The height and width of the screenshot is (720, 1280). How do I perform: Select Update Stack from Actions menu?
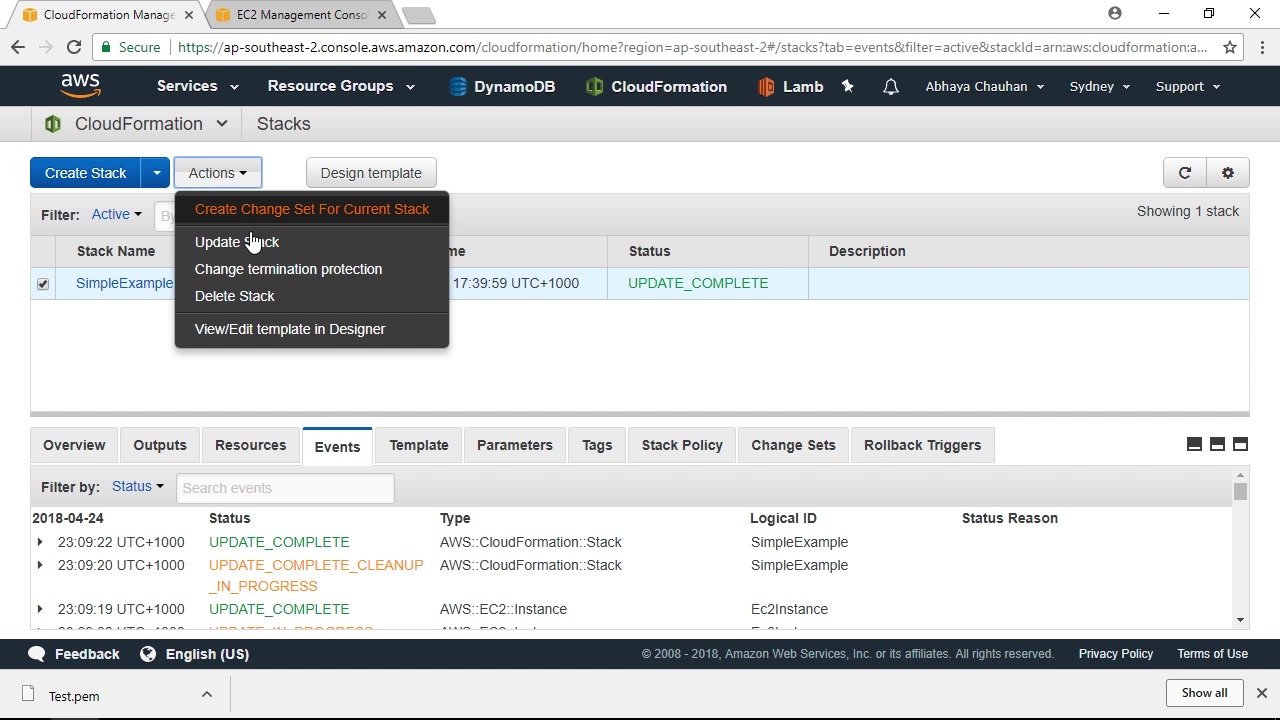(x=312, y=242)
